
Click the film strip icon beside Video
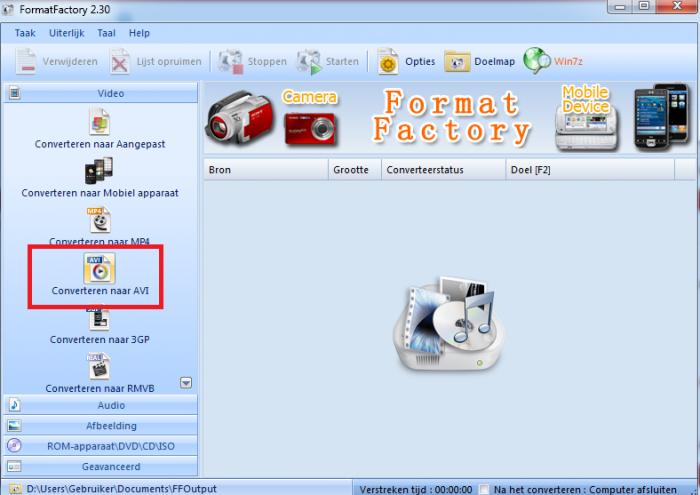coord(15,93)
